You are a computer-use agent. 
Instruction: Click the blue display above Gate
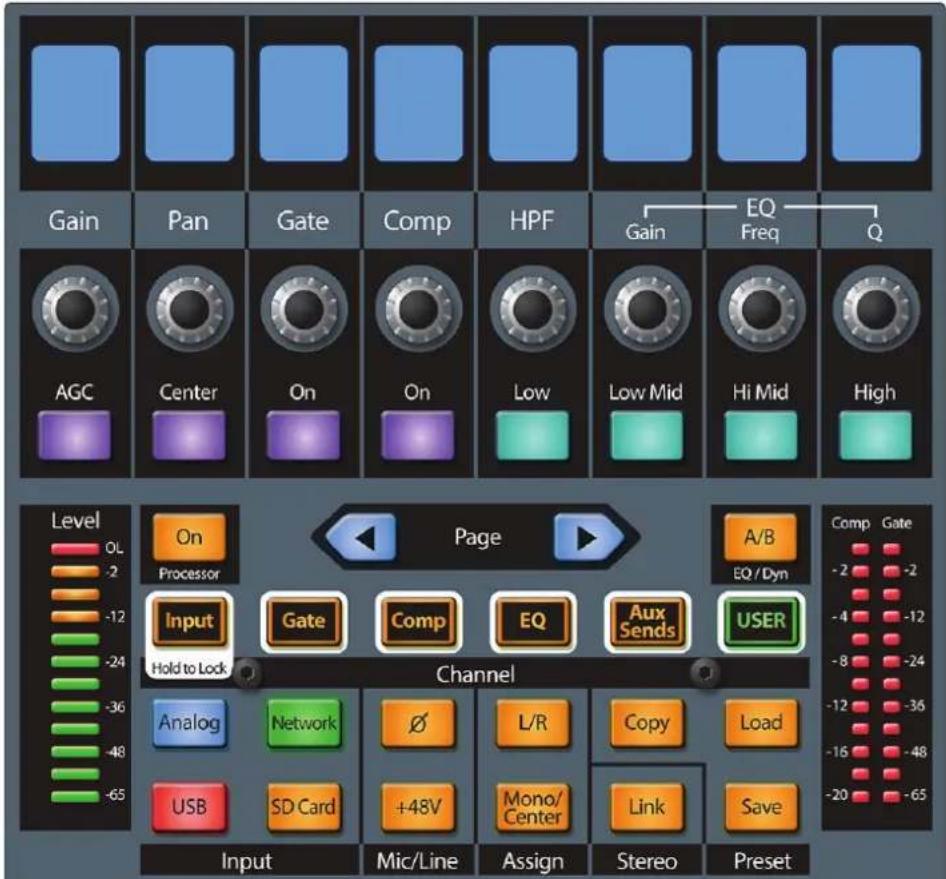(303, 103)
